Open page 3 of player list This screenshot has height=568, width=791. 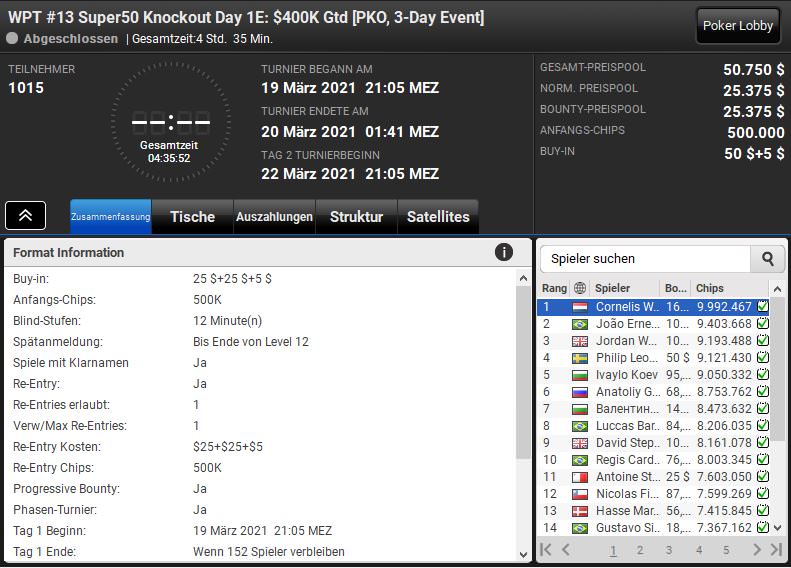tap(668, 550)
